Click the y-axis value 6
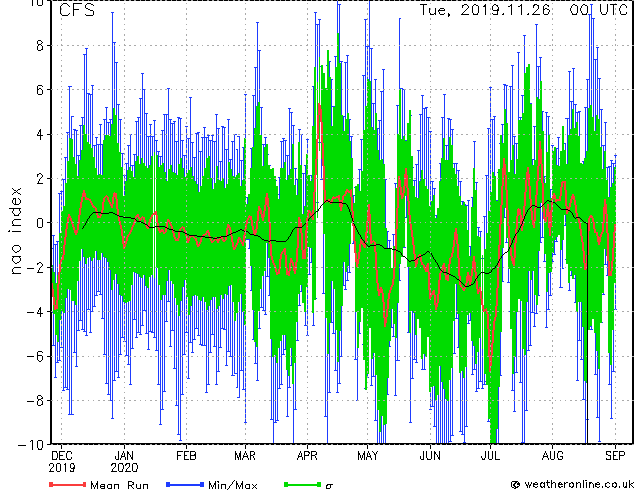This screenshot has height=490, width=634. tap(40, 90)
